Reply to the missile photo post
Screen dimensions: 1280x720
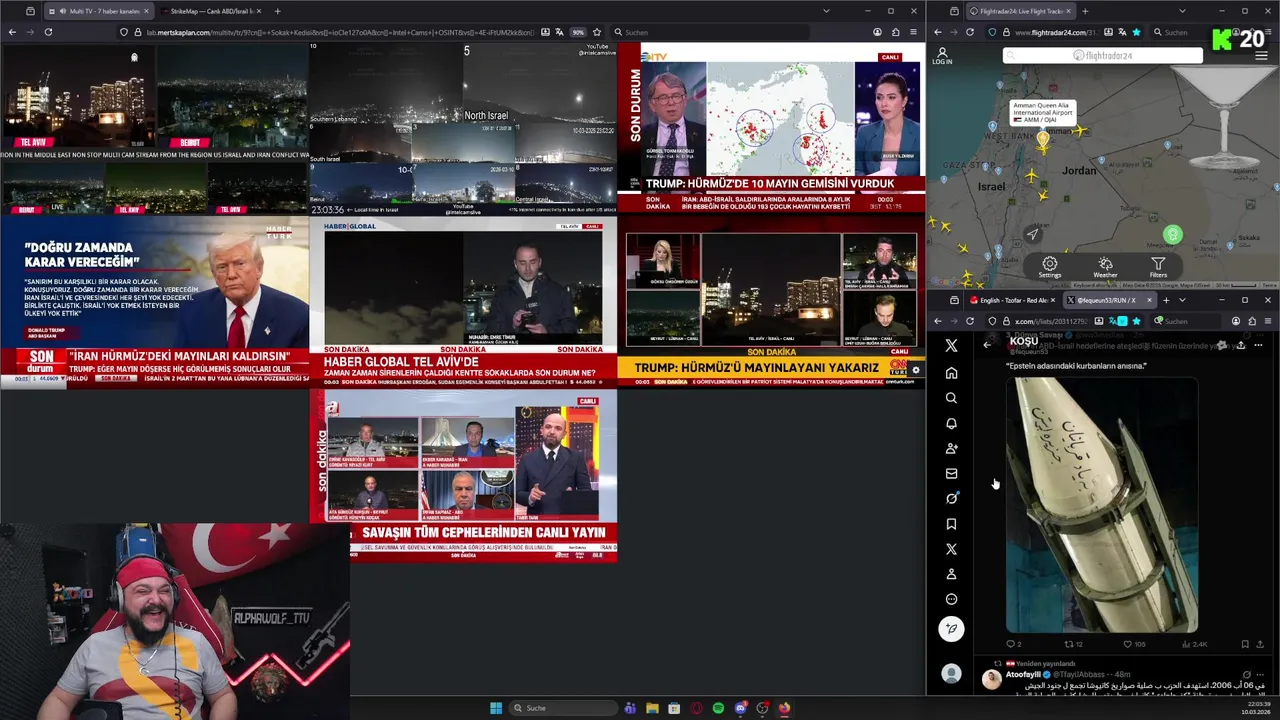coord(1013,644)
